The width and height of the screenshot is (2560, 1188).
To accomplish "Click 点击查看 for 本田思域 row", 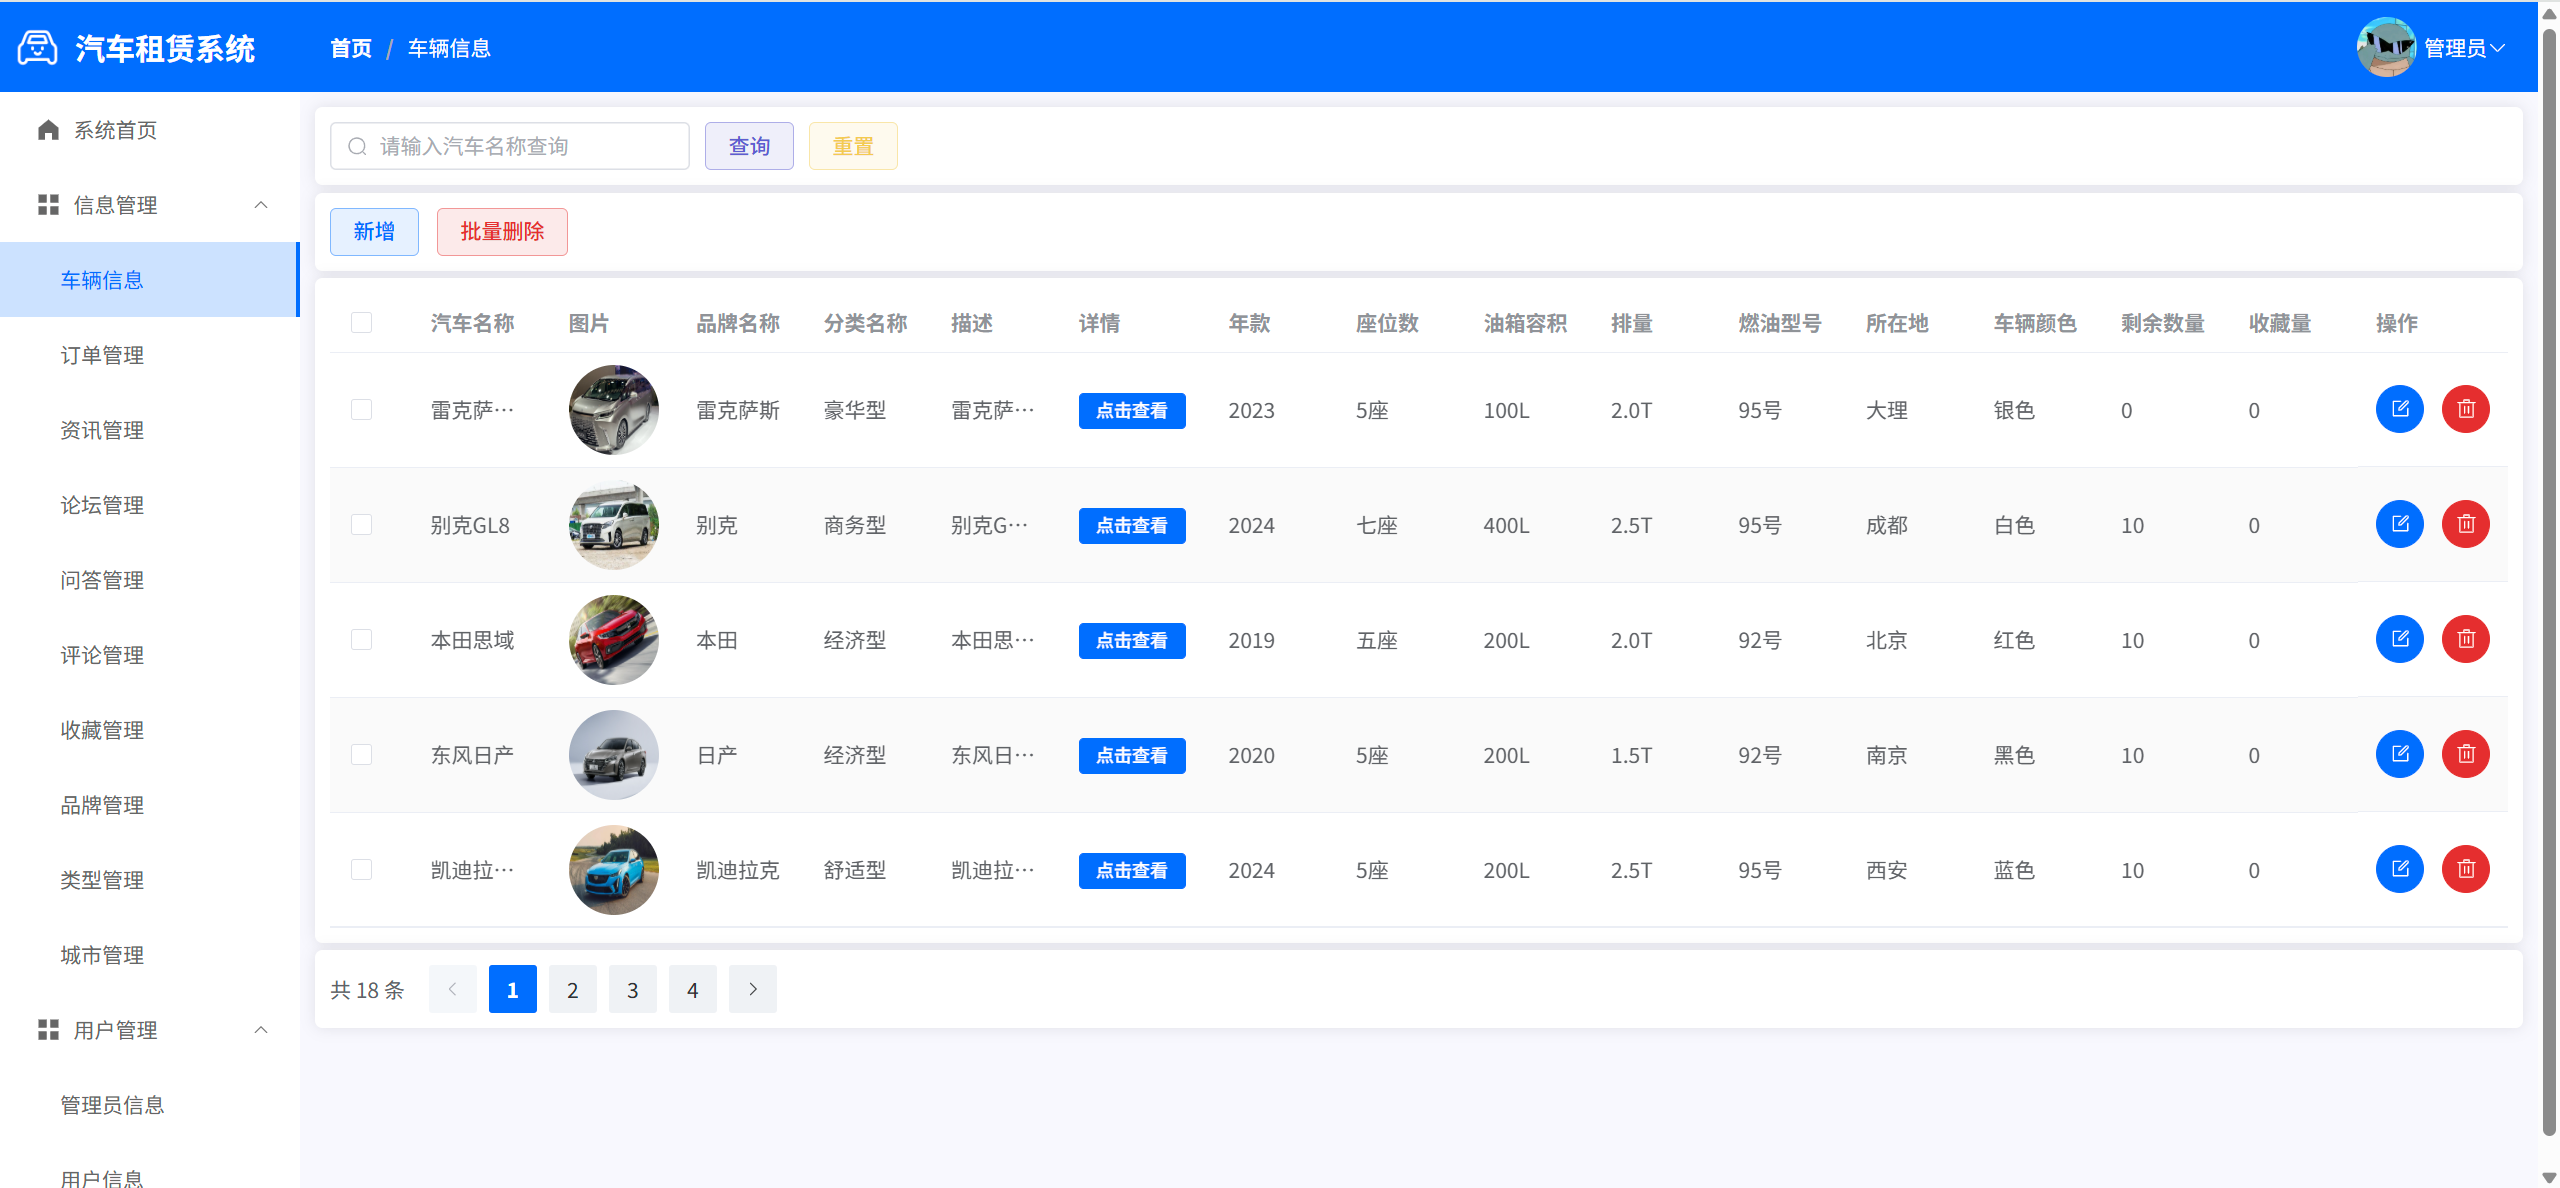I will pyautogui.click(x=1131, y=640).
